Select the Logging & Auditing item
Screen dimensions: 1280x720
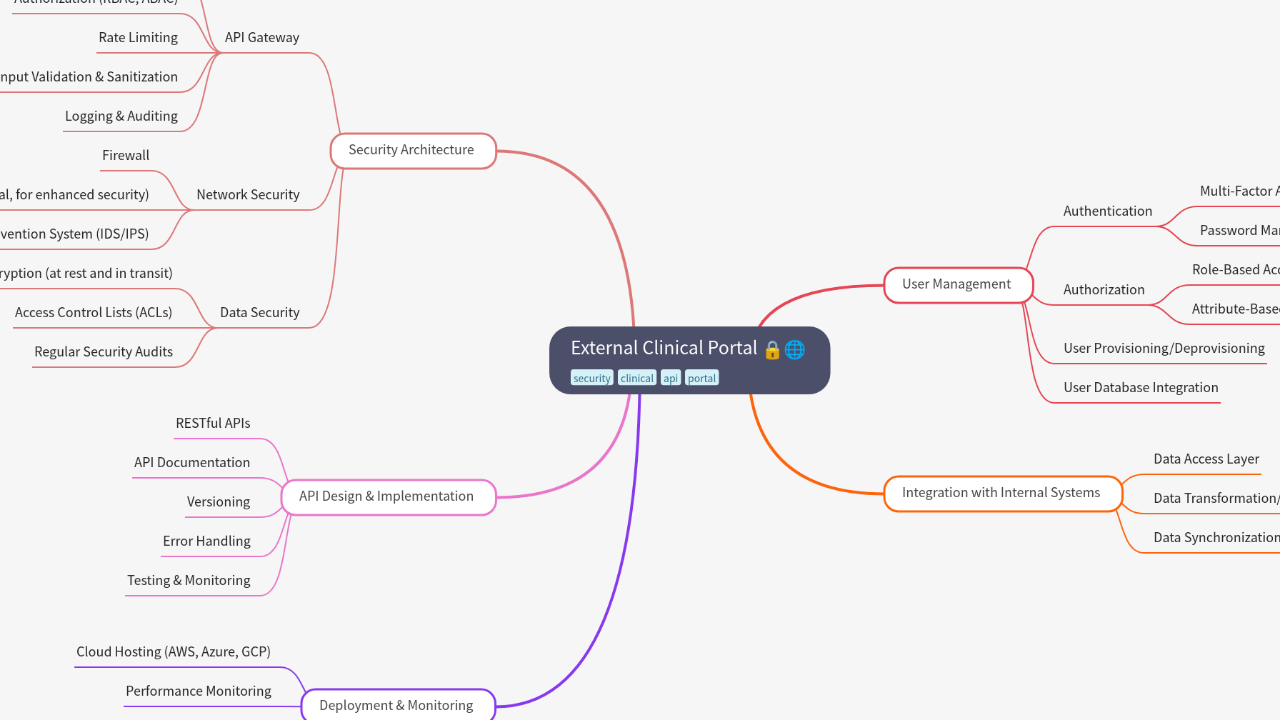(121, 116)
